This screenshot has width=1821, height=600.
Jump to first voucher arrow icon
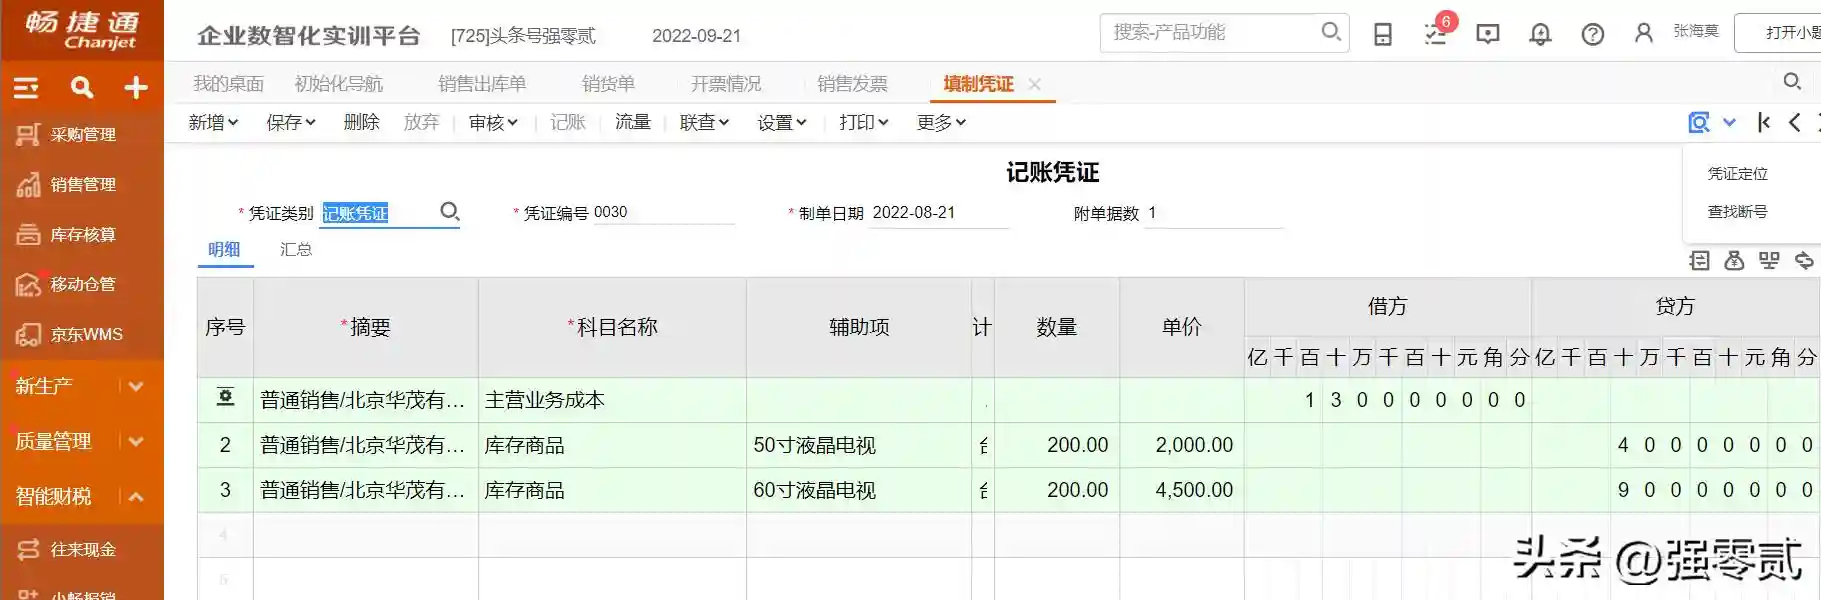tap(1764, 122)
